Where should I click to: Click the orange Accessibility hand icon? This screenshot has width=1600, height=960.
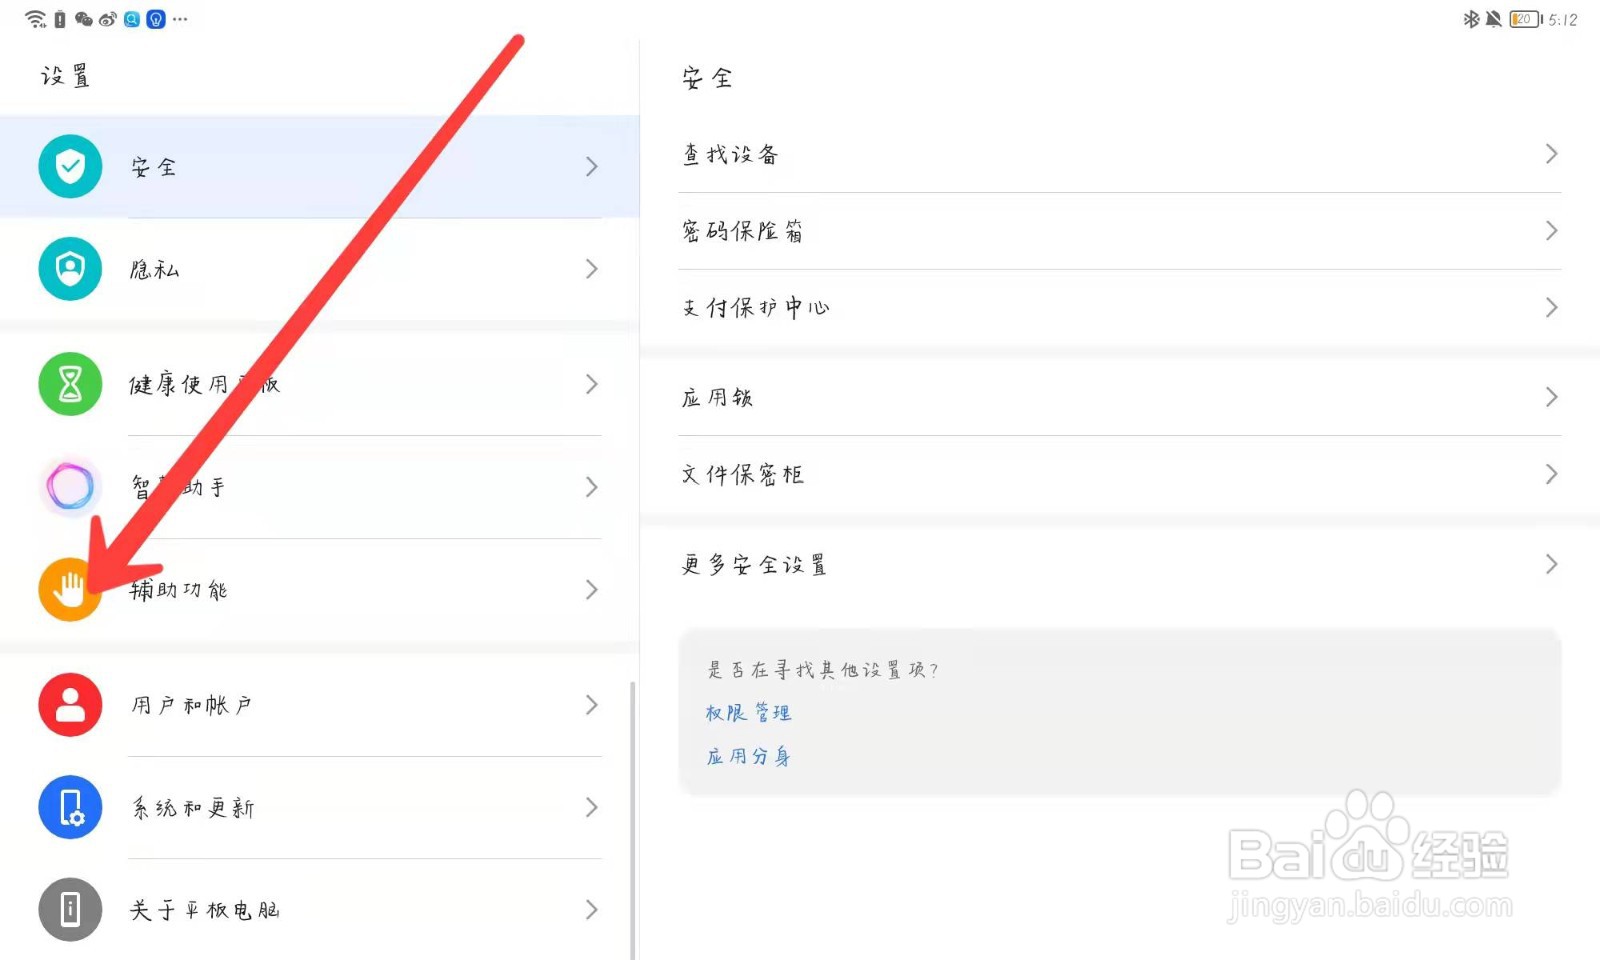click(70, 590)
